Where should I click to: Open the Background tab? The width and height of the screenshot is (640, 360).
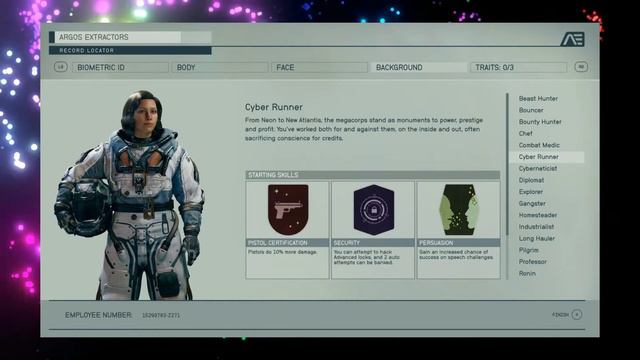point(419,67)
